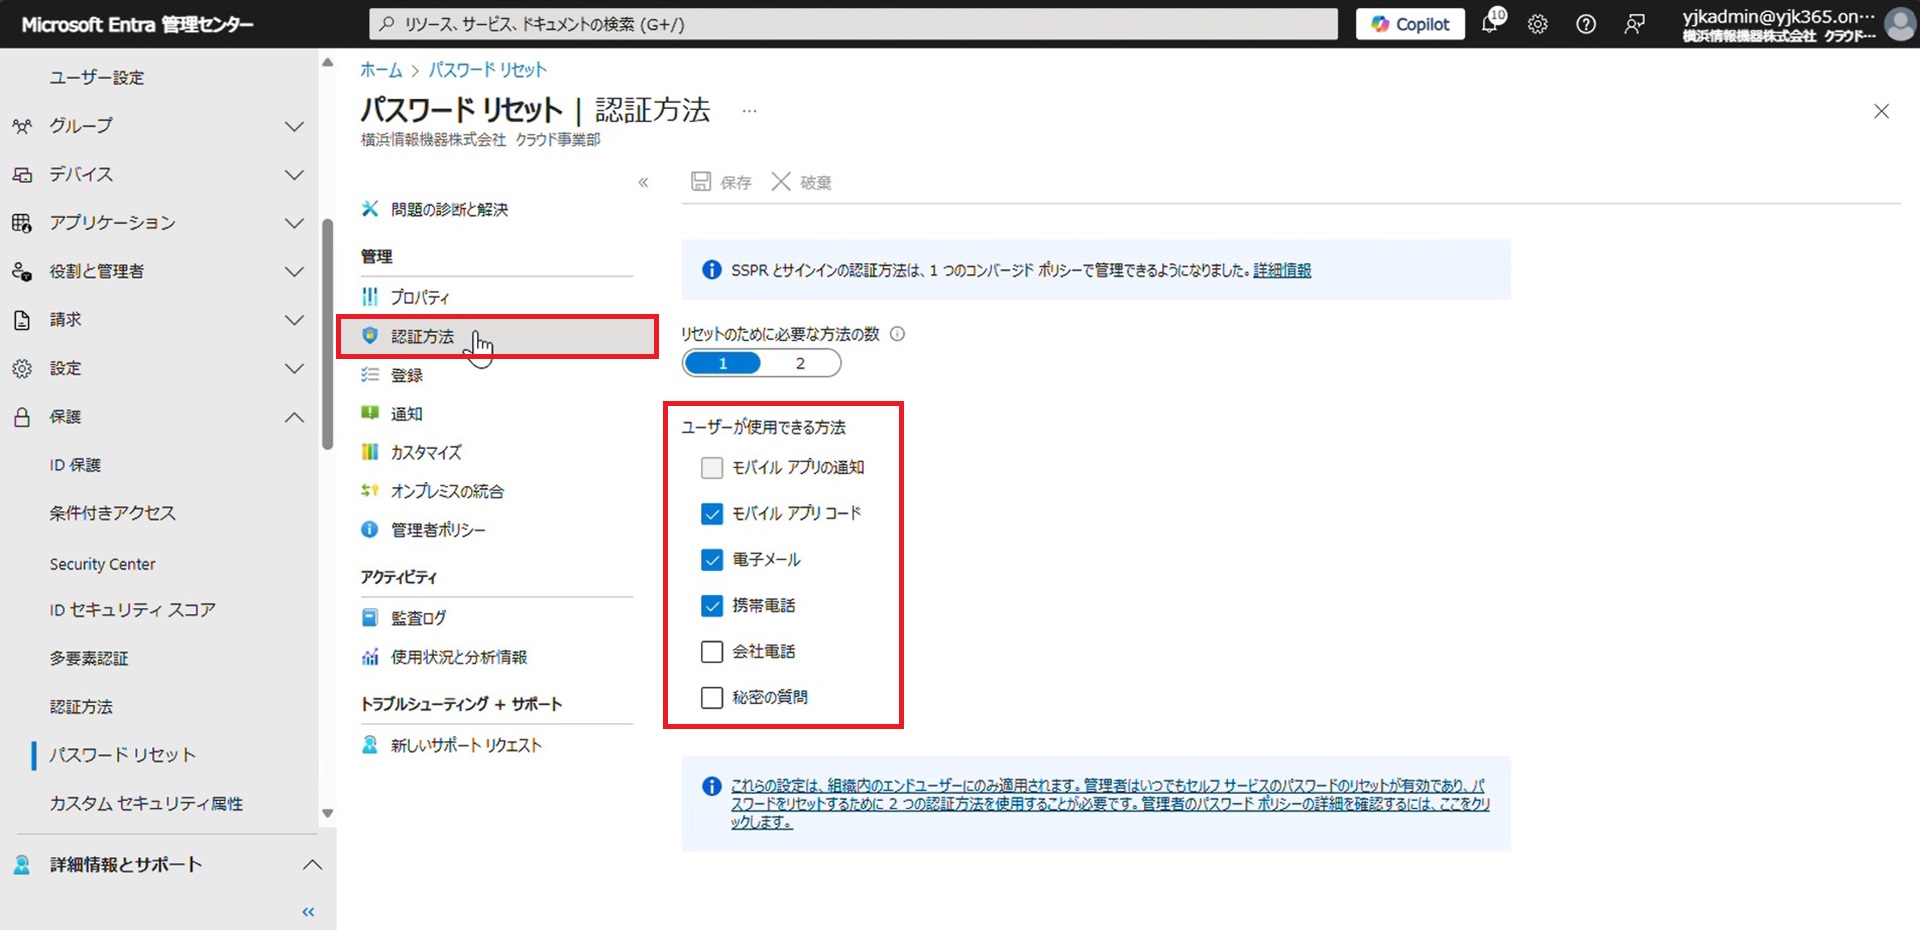Enable the 会社電話 checkbox
1920x930 pixels.
(x=712, y=652)
